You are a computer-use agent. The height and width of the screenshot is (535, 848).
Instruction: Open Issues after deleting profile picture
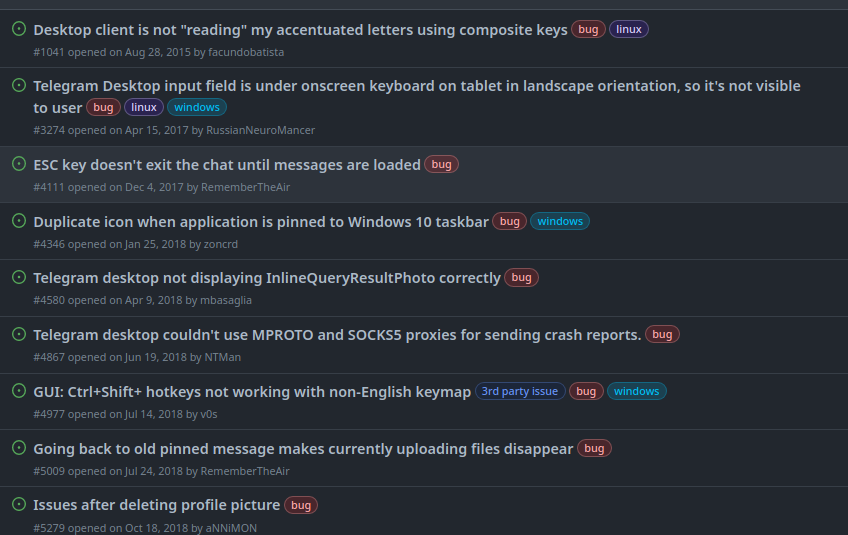(x=157, y=506)
